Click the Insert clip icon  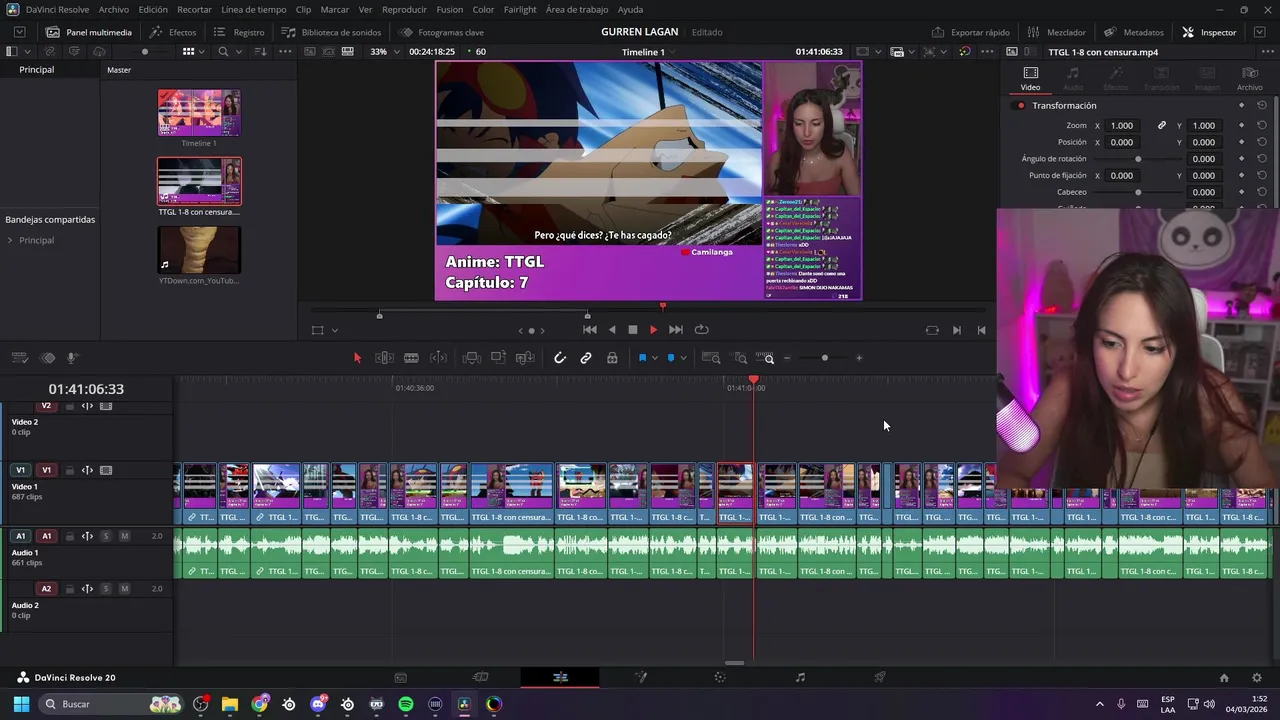pos(471,358)
